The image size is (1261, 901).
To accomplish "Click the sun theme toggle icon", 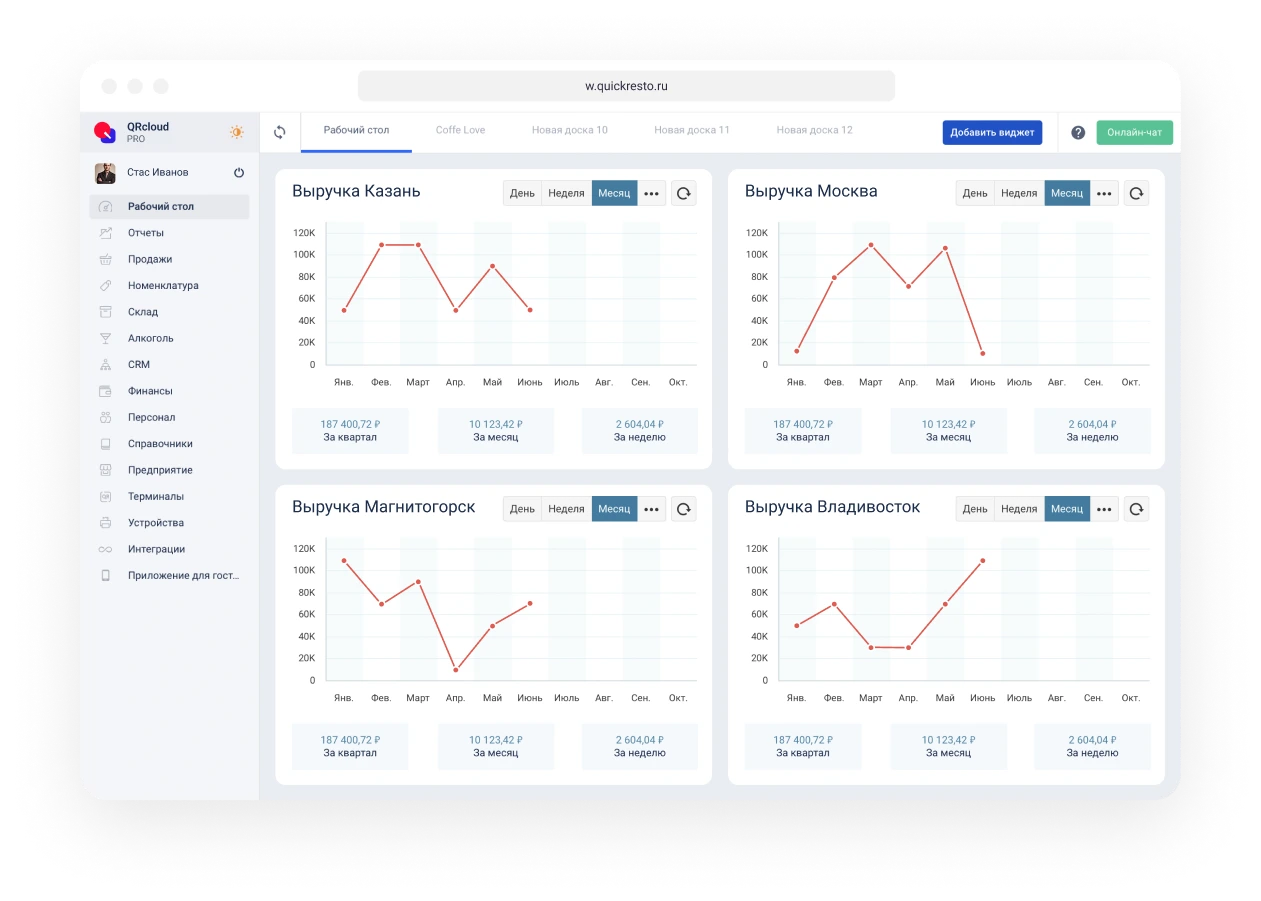I will (x=237, y=132).
